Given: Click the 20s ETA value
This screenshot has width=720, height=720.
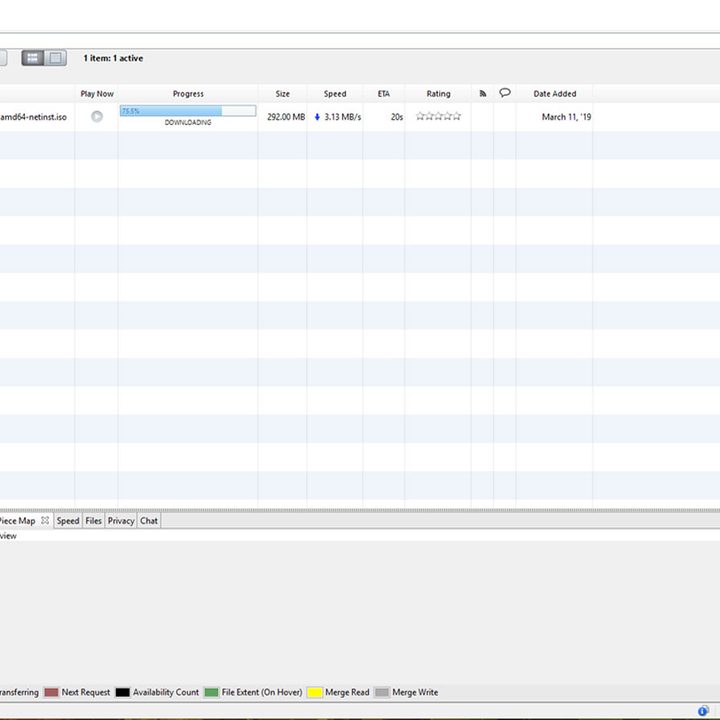Looking at the screenshot, I should [397, 117].
